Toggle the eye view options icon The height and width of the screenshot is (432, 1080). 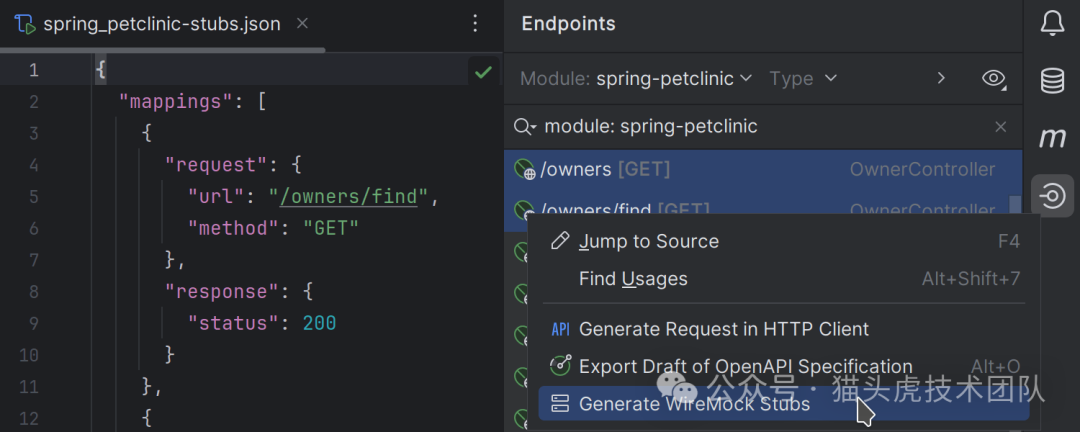[x=993, y=78]
